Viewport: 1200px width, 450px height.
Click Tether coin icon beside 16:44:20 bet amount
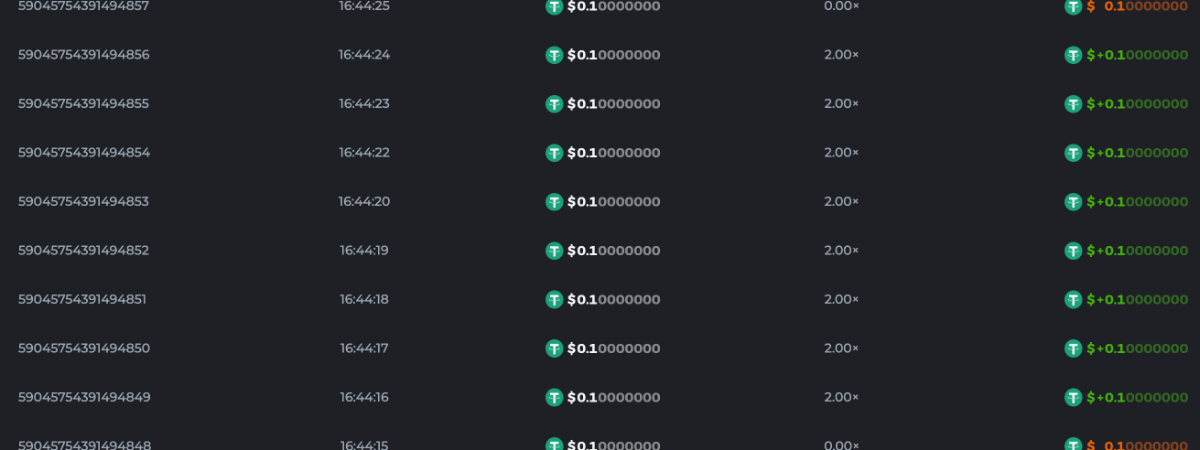554,202
